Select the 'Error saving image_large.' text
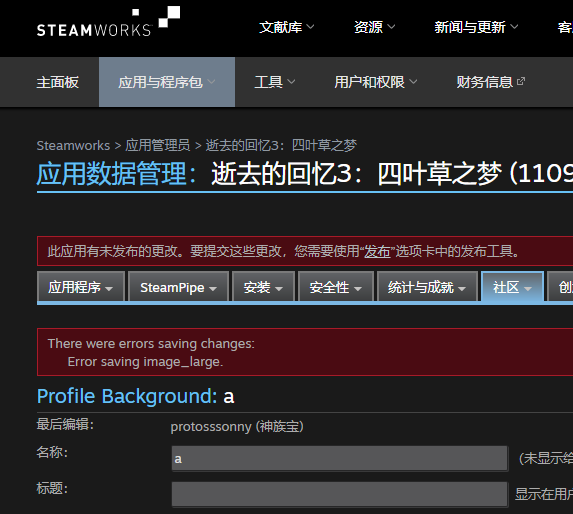Screen dimensions: 573x514 (x=145, y=362)
